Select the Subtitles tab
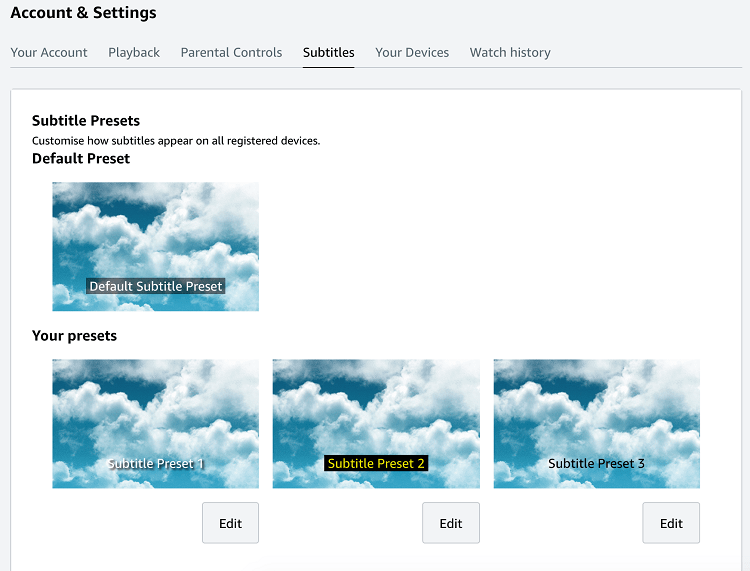 [328, 52]
